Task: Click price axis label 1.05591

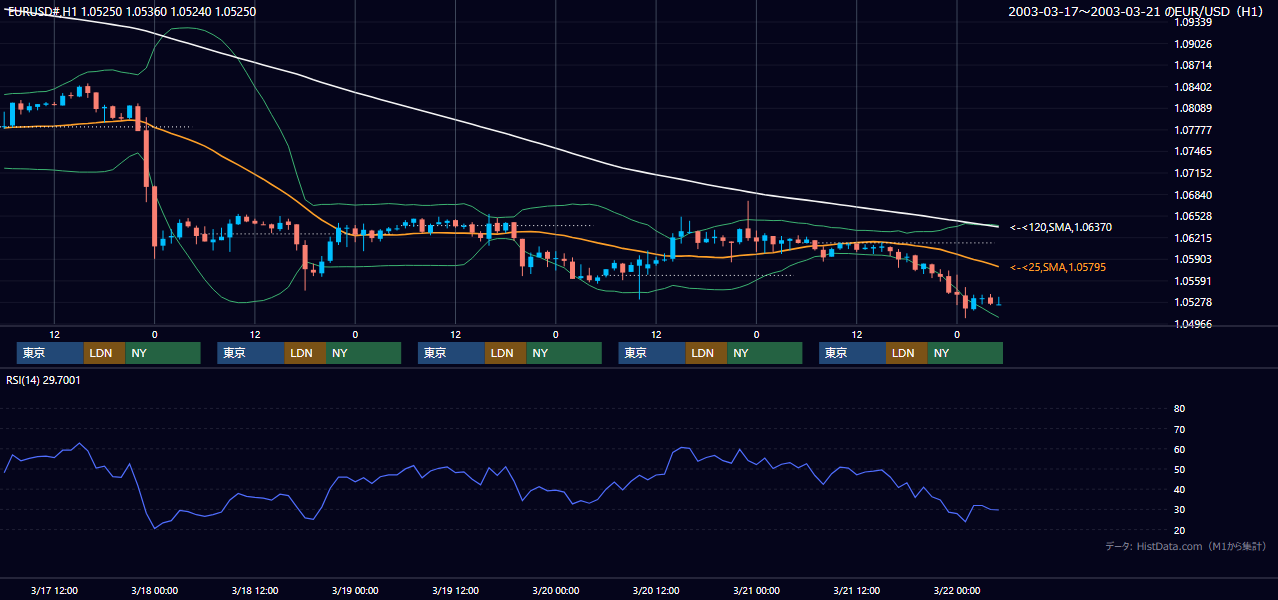Action: (x=1193, y=281)
